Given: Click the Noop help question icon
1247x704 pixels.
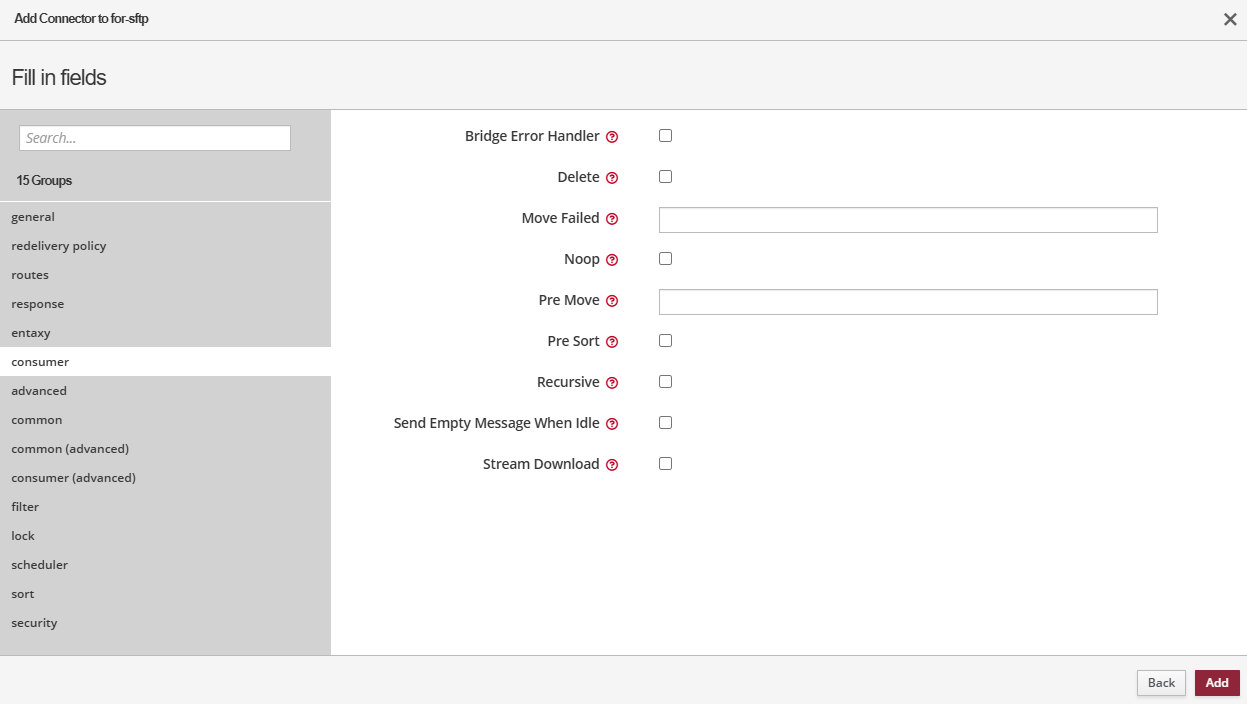Looking at the screenshot, I should point(612,260).
